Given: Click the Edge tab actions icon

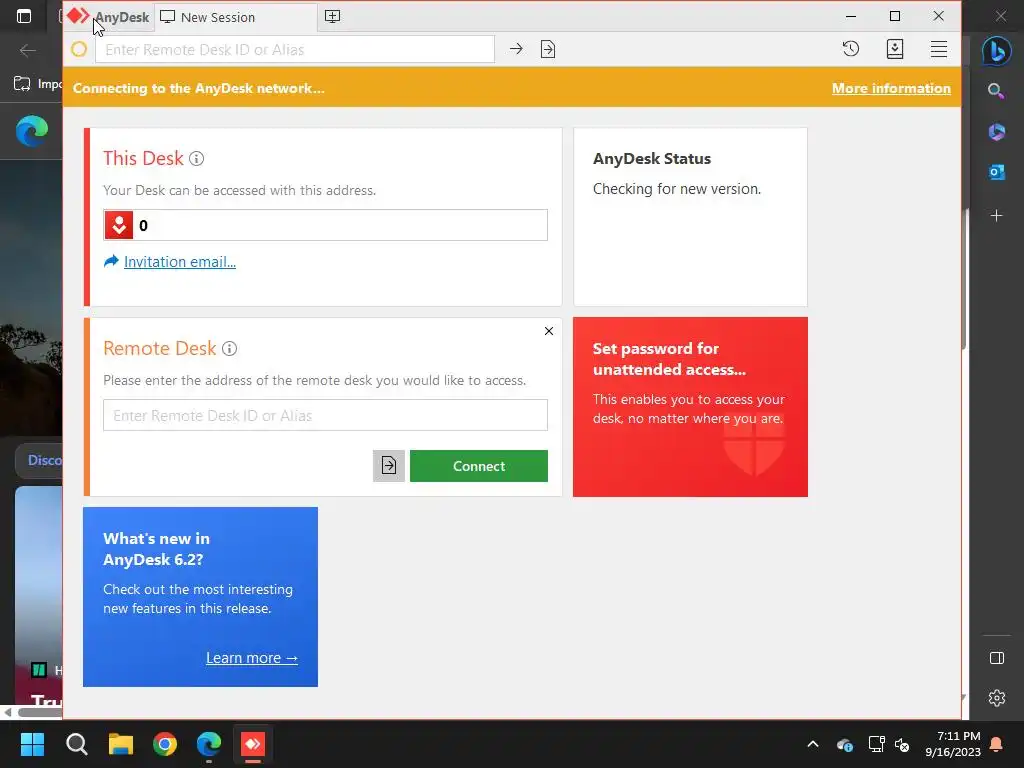Looking at the screenshot, I should point(24,16).
